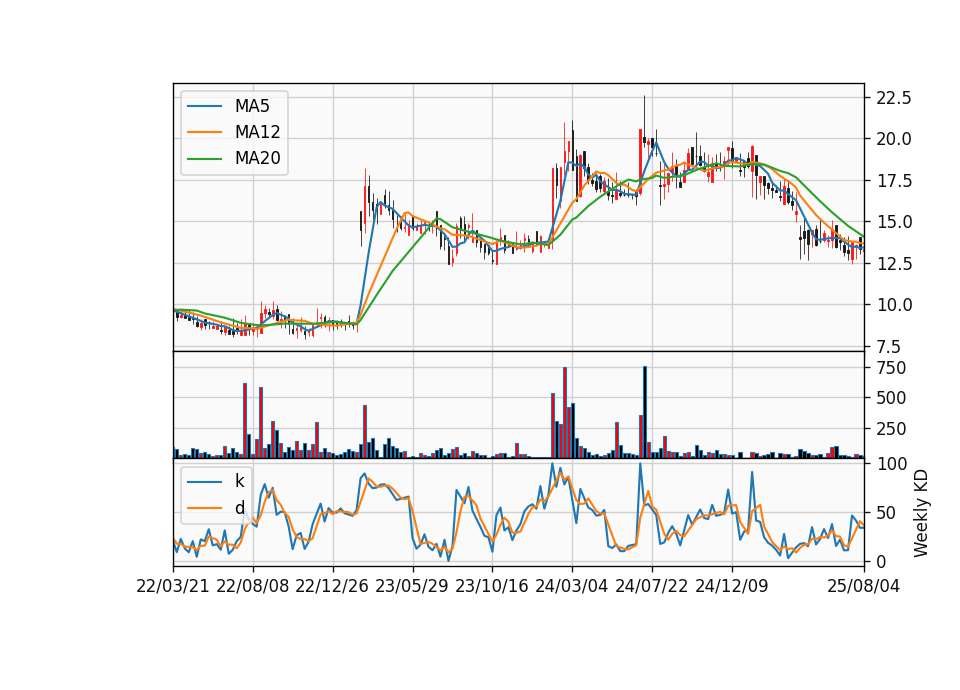
Task: Click the 250 volume axis label
Action: [891, 429]
